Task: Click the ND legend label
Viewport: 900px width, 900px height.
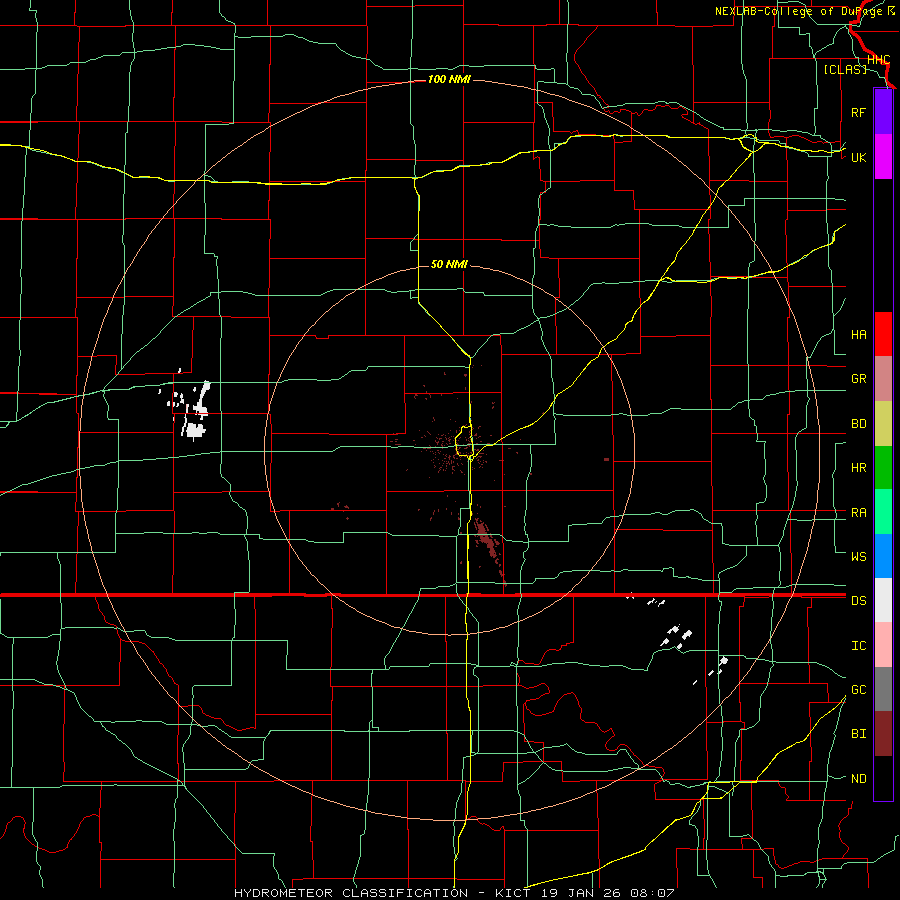Action: (858, 779)
